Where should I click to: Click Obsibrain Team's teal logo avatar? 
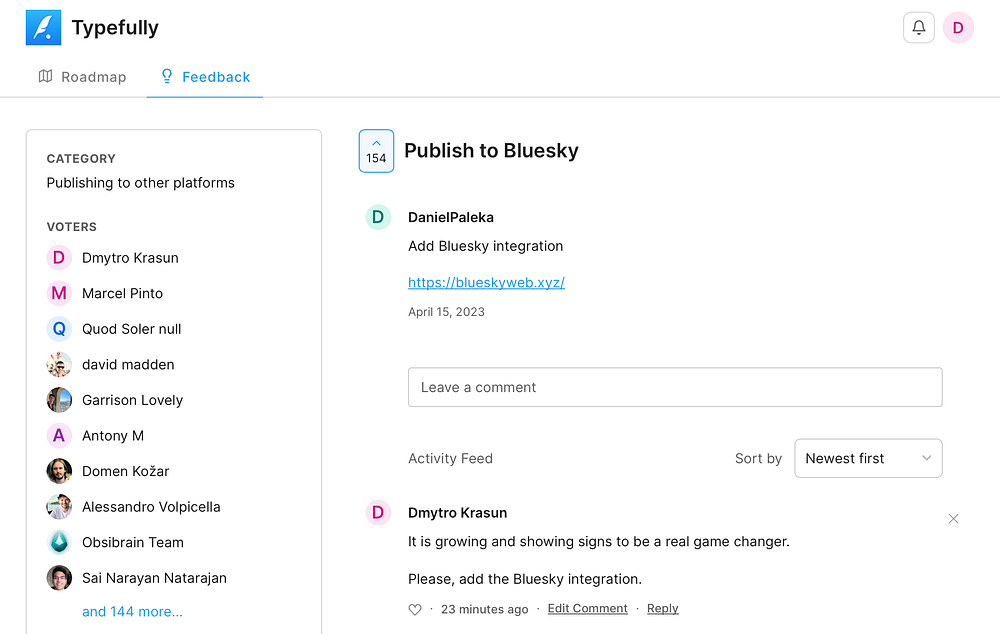pos(59,542)
